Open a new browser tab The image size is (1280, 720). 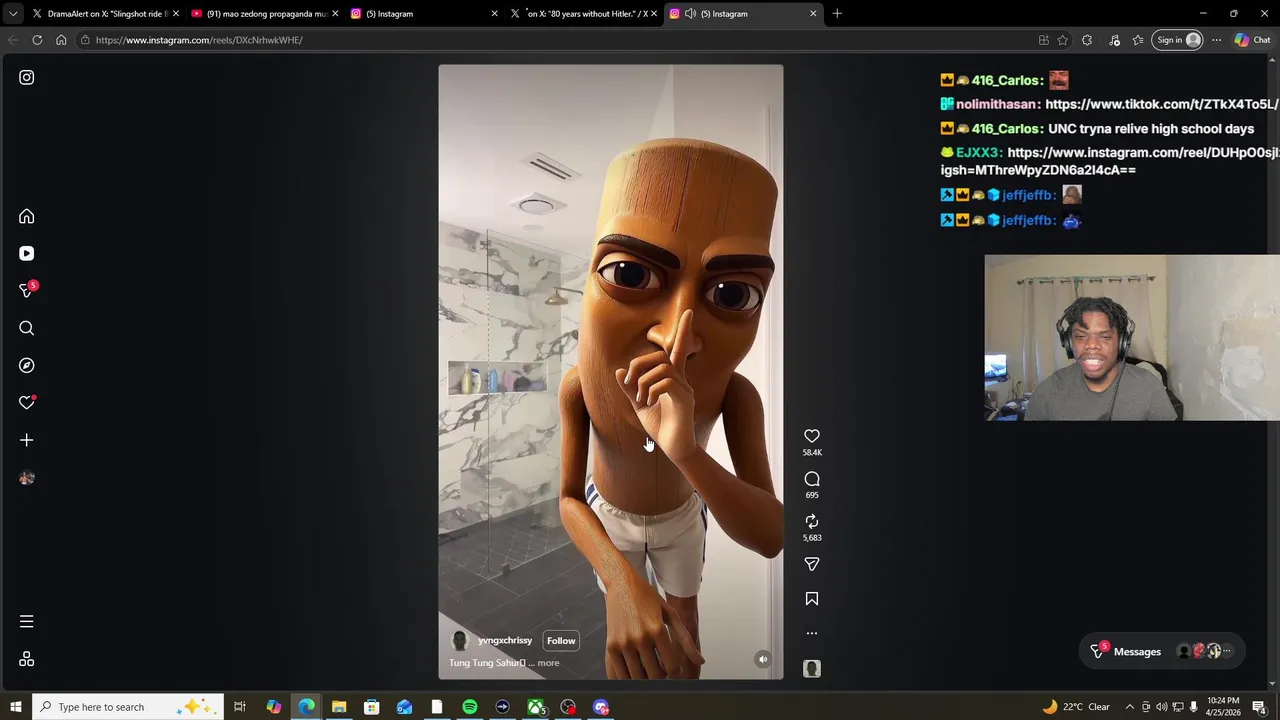(x=837, y=14)
